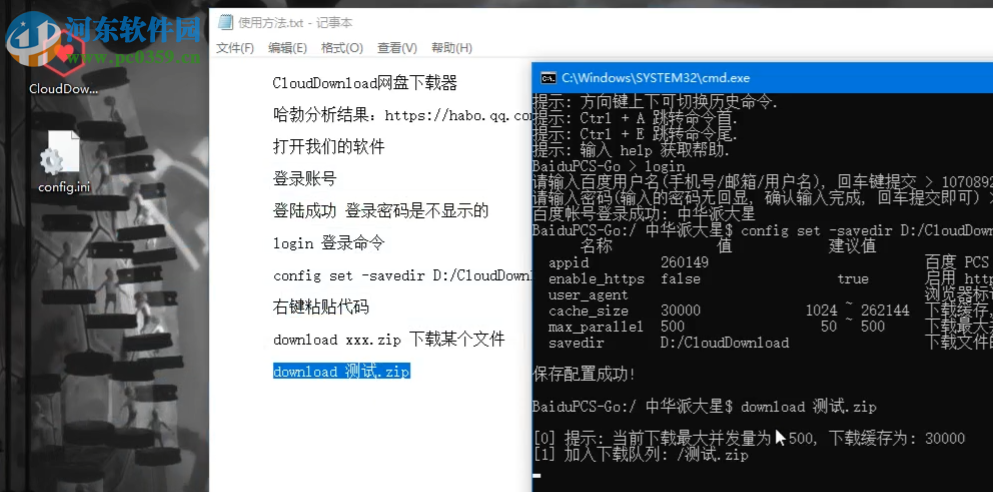Click the line 'download xxx.zip 下载某个文件'
This screenshot has width=993, height=492.
(389, 340)
